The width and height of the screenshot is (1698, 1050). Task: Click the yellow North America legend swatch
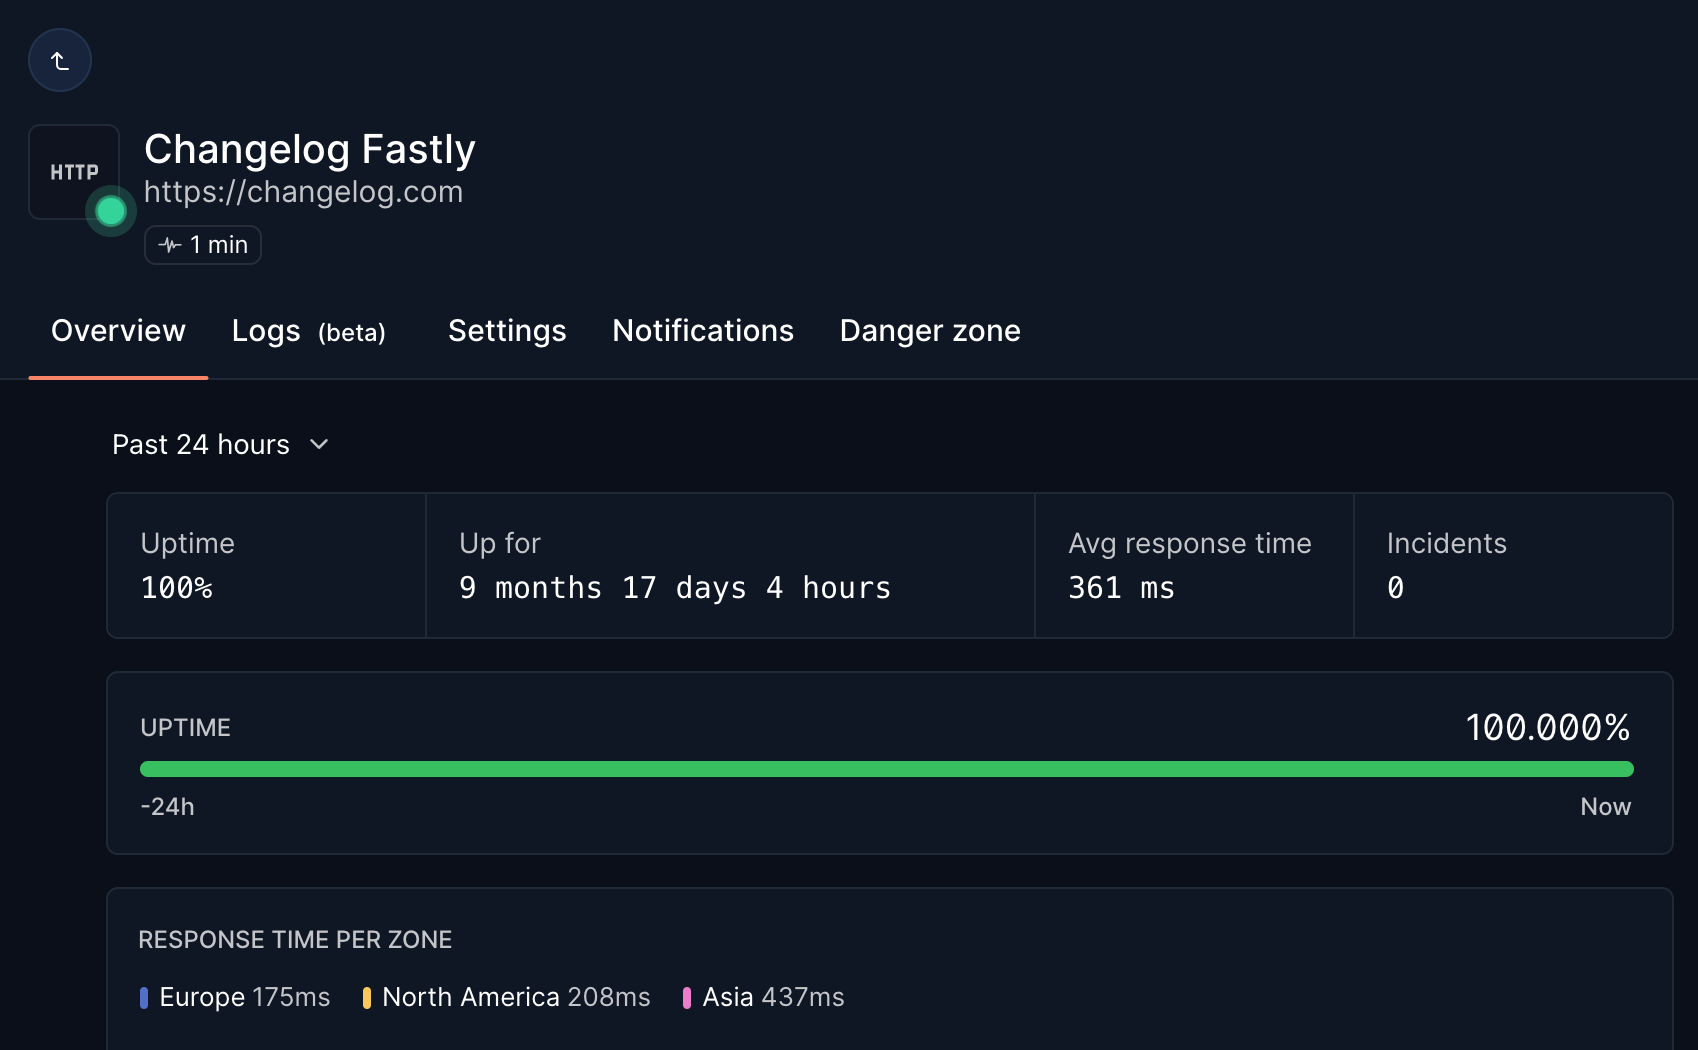pyautogui.click(x=367, y=998)
